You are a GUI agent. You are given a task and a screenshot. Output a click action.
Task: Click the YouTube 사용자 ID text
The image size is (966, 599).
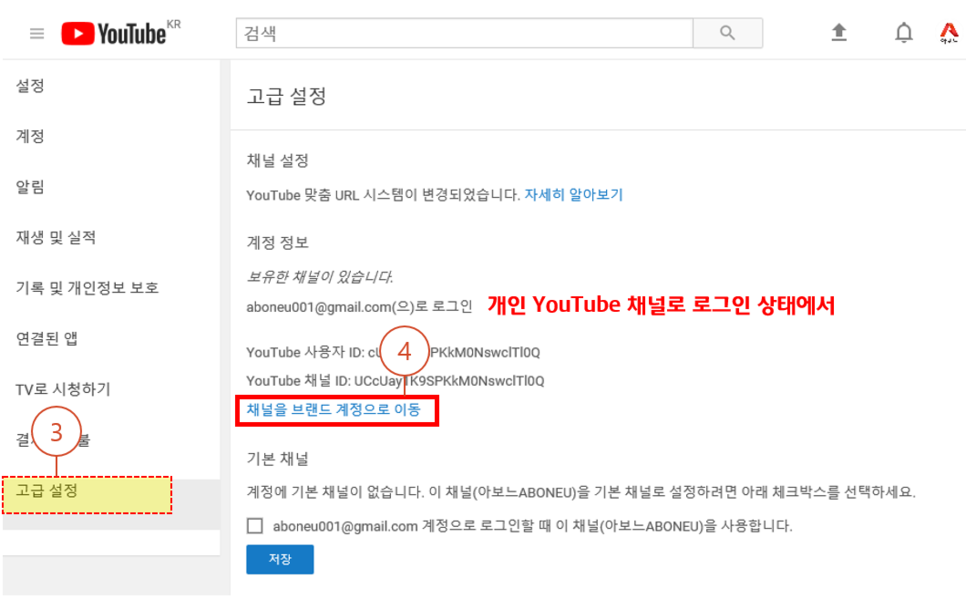pos(393,352)
